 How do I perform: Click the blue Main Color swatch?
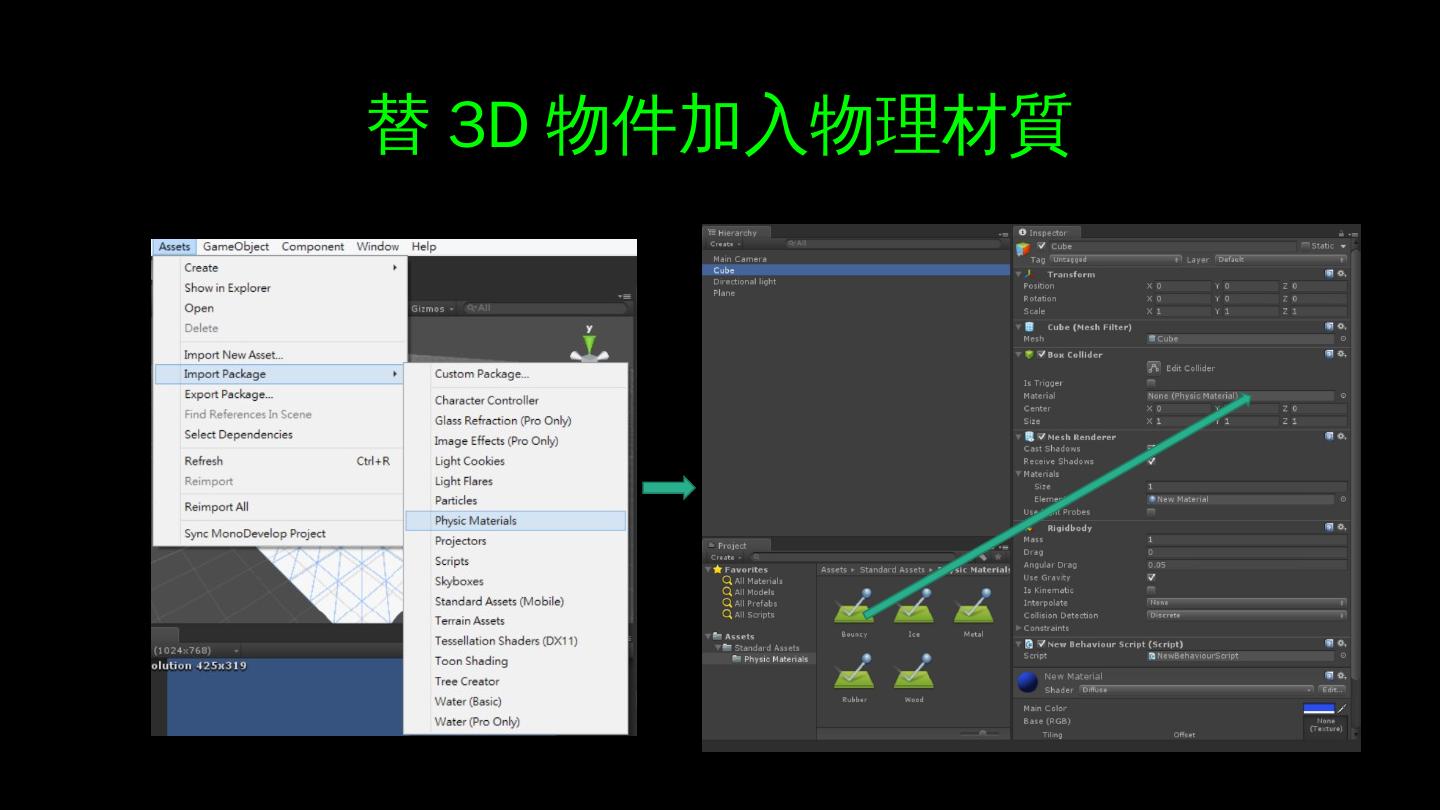pos(1318,709)
